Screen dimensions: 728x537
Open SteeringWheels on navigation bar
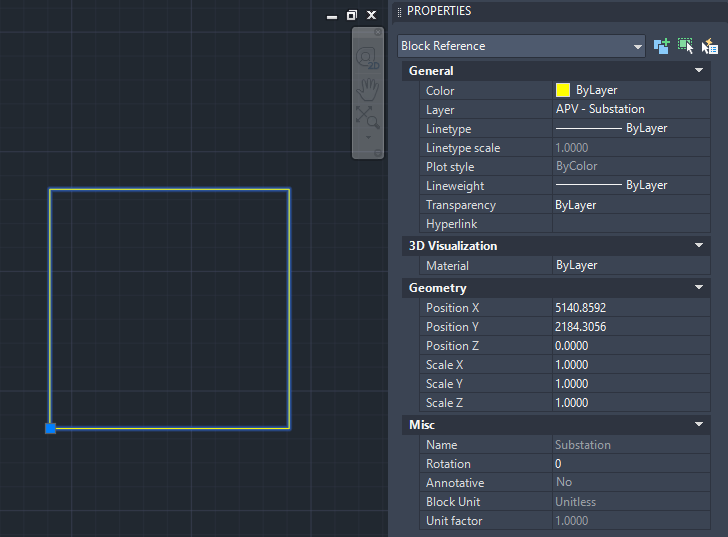[x=368, y=58]
